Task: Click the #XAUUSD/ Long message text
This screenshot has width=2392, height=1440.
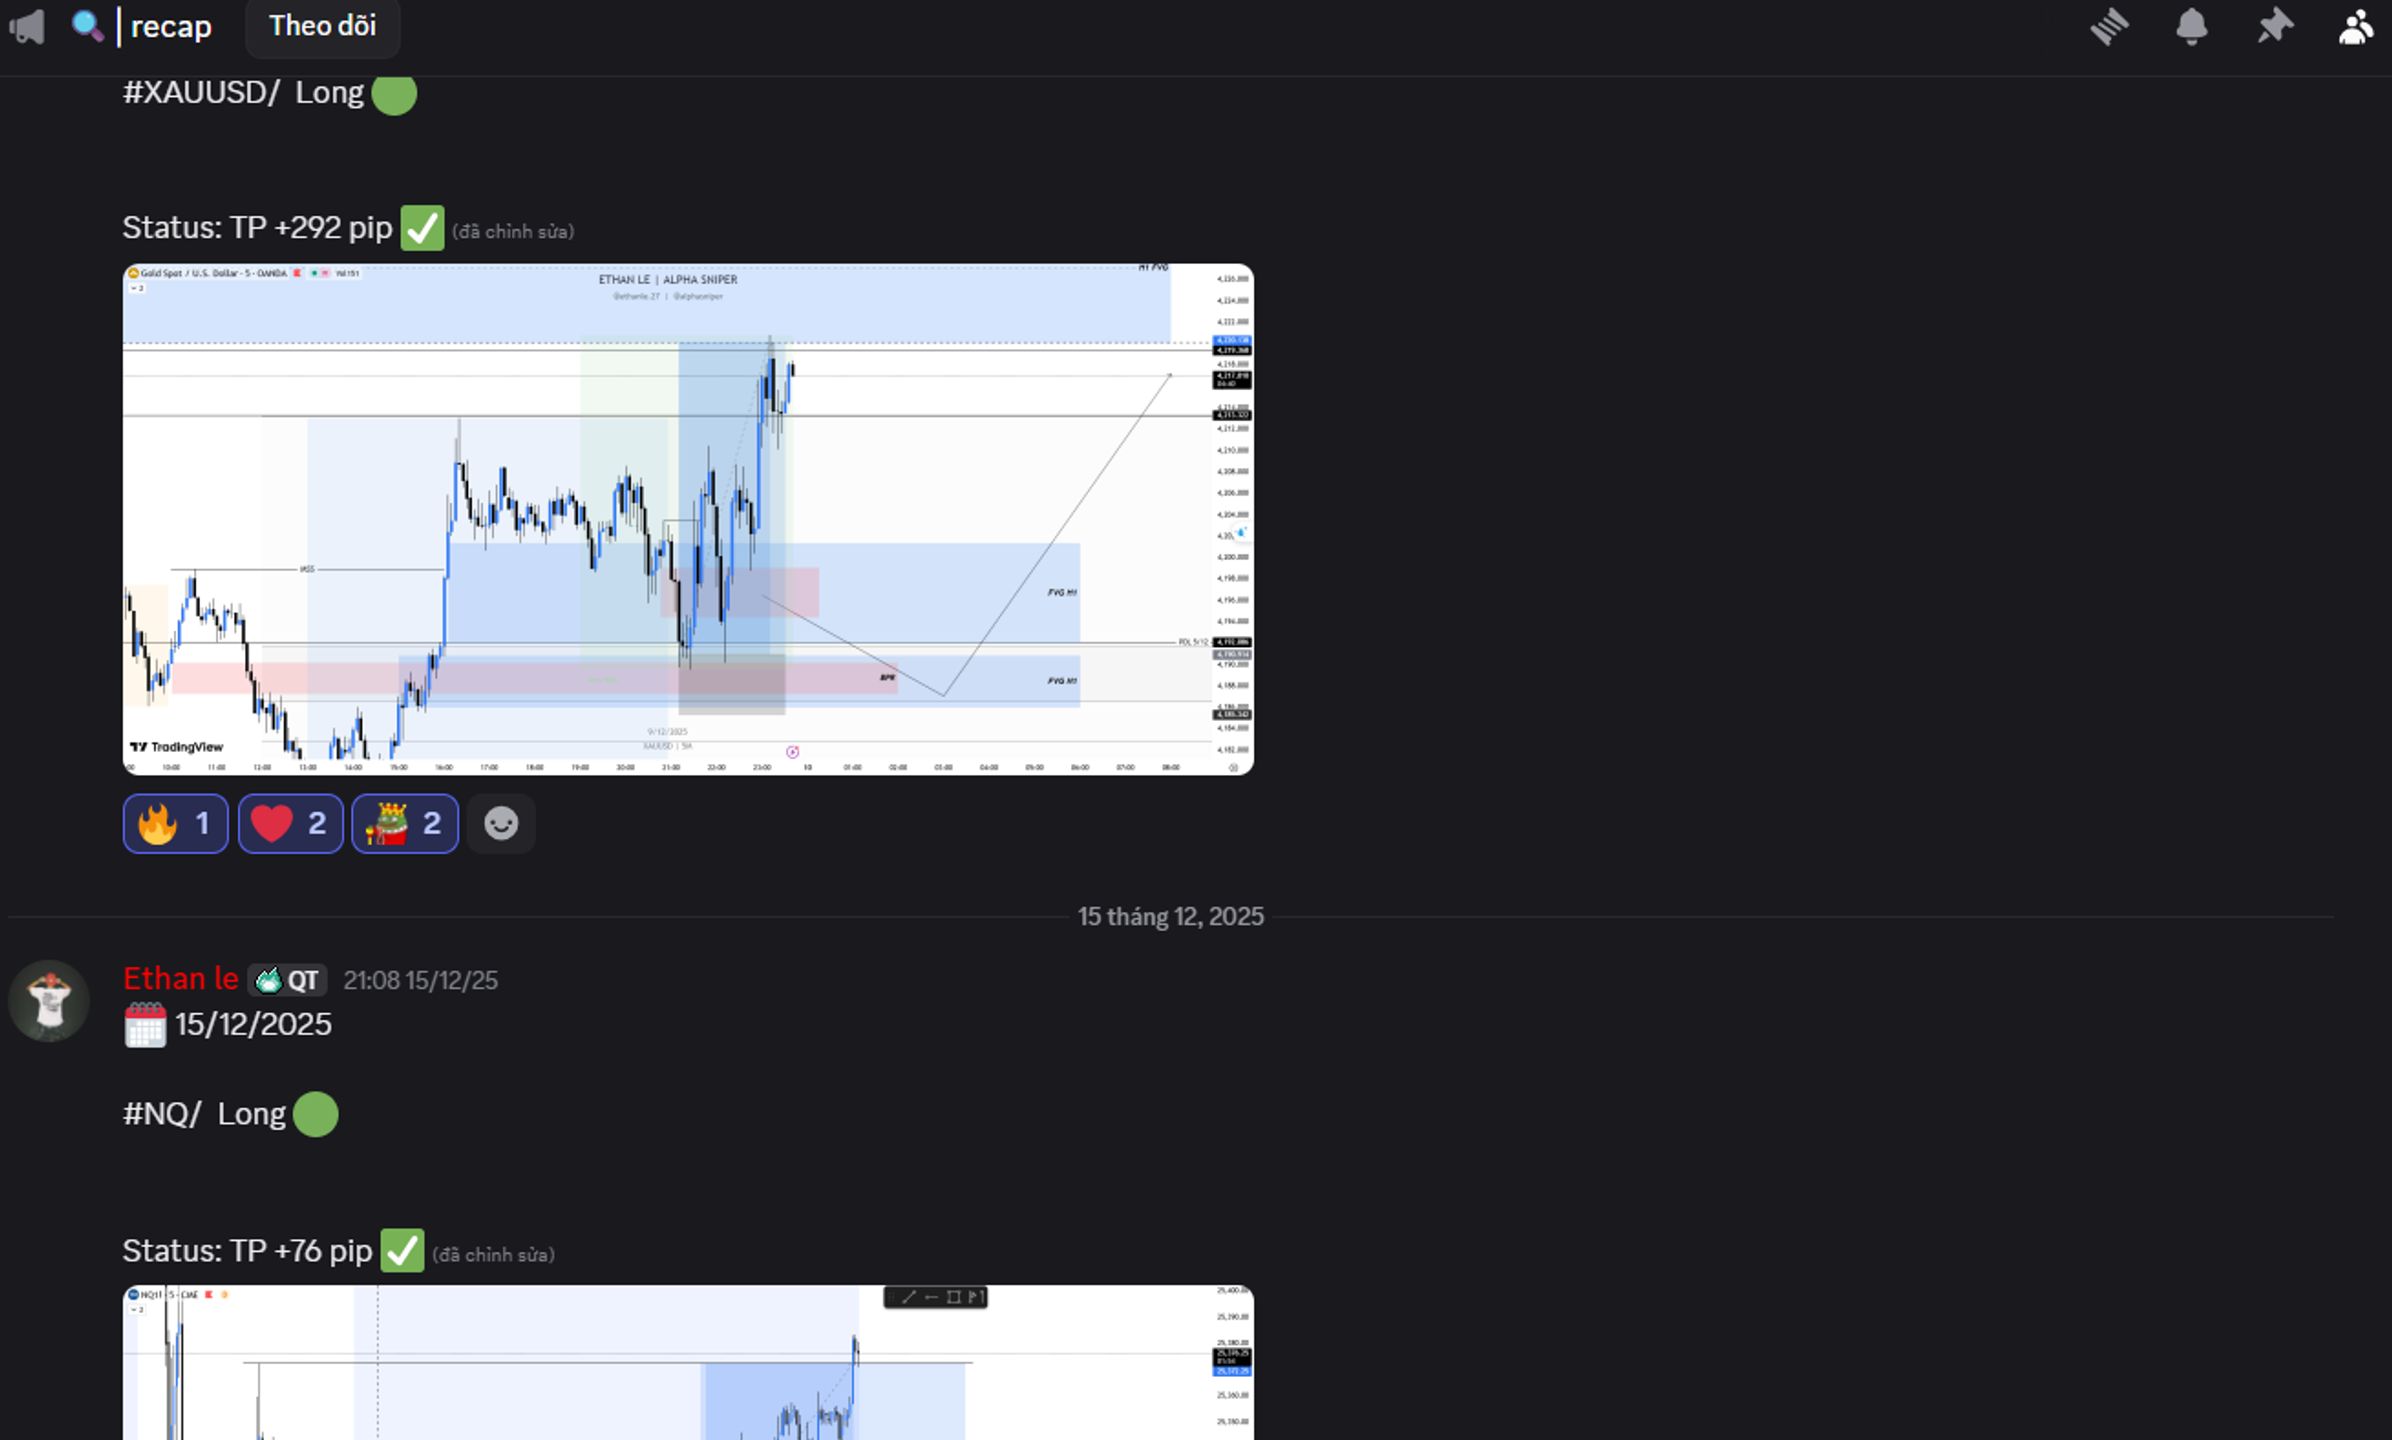Action: click(243, 93)
